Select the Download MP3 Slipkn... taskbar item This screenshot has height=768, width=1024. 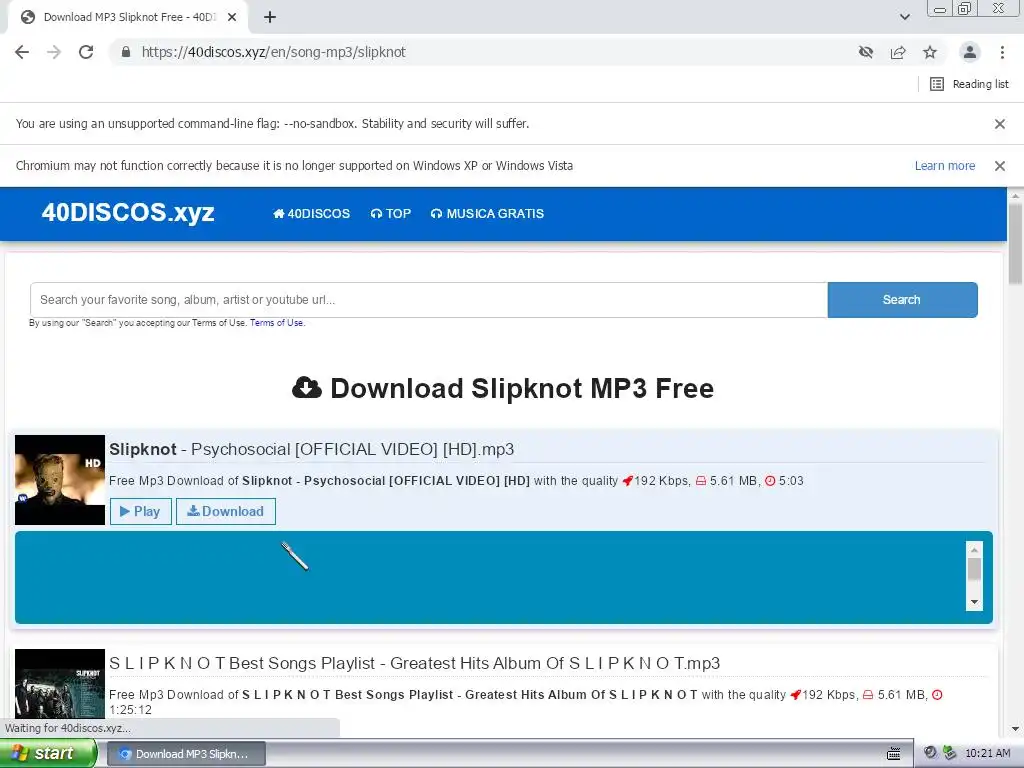click(x=186, y=754)
